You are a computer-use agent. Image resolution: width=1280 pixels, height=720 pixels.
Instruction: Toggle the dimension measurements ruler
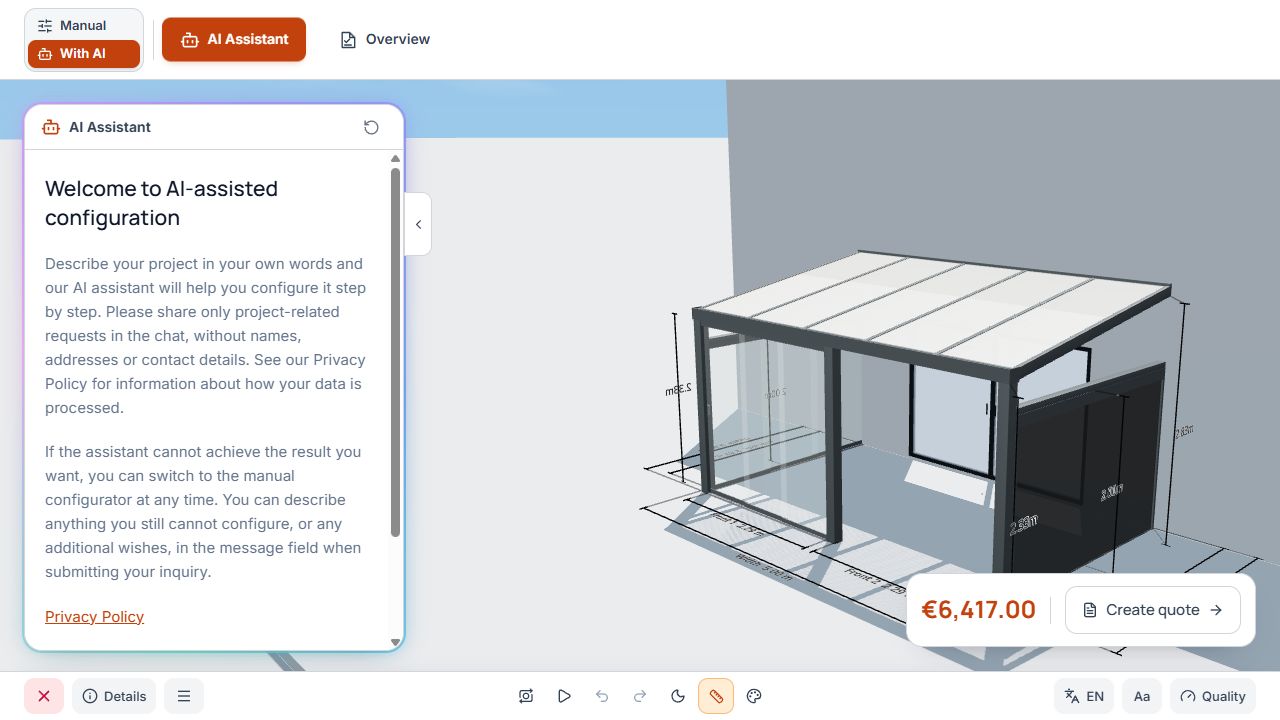[x=716, y=696]
